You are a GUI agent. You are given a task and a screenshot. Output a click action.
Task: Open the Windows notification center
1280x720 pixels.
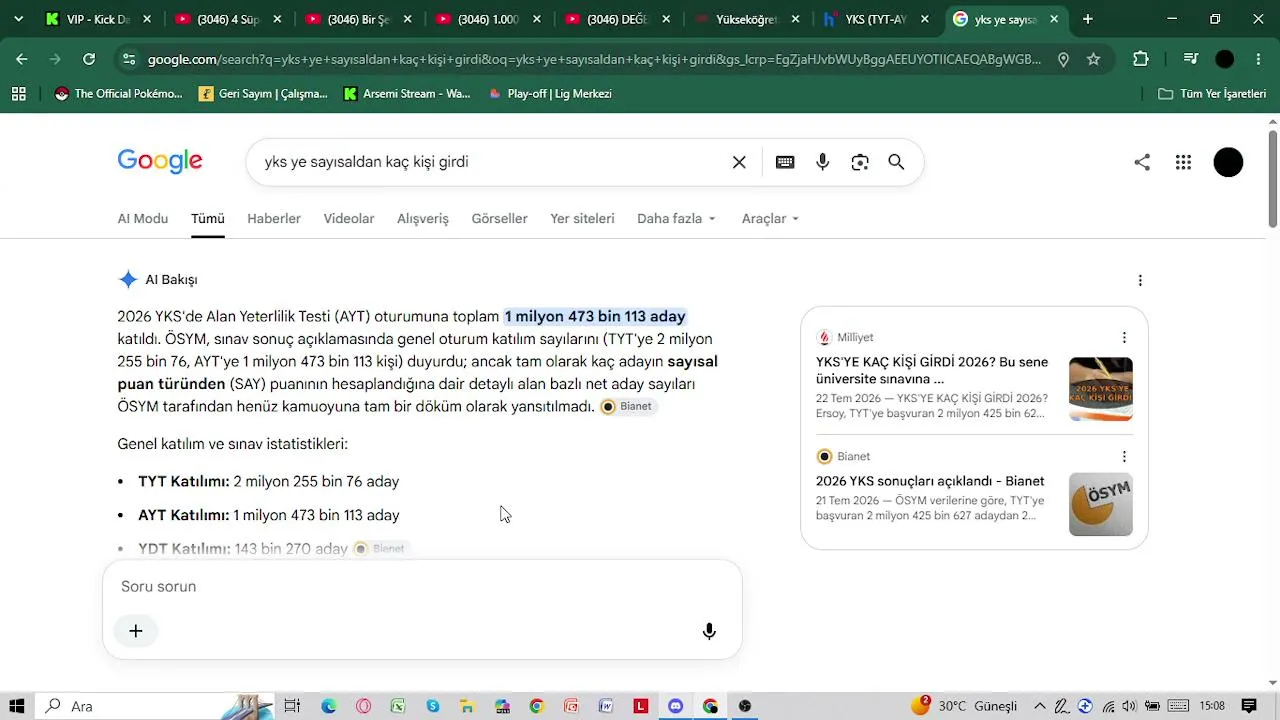point(1249,706)
